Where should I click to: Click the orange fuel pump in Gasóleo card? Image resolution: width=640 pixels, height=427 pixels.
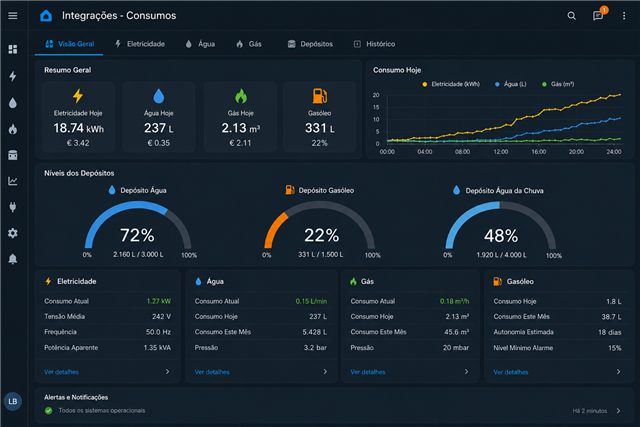[x=320, y=96]
